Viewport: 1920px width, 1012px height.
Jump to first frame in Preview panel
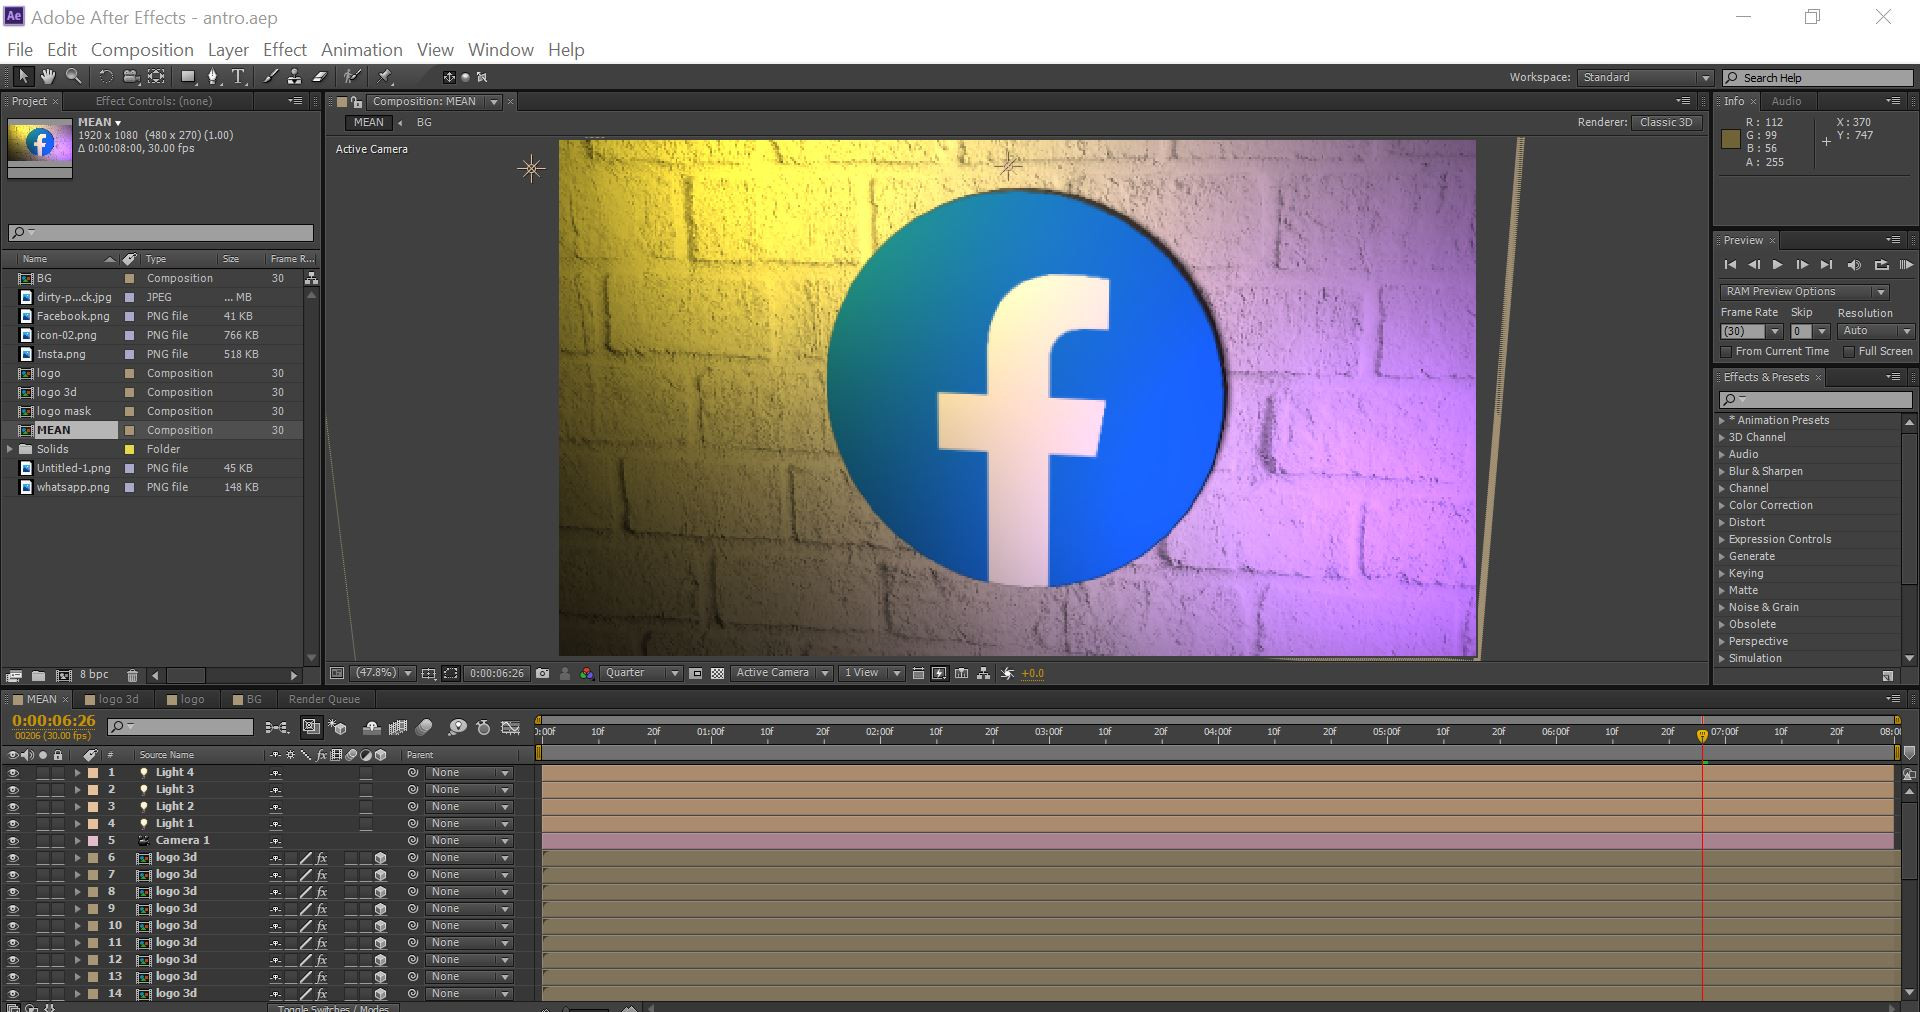pyautogui.click(x=1730, y=265)
